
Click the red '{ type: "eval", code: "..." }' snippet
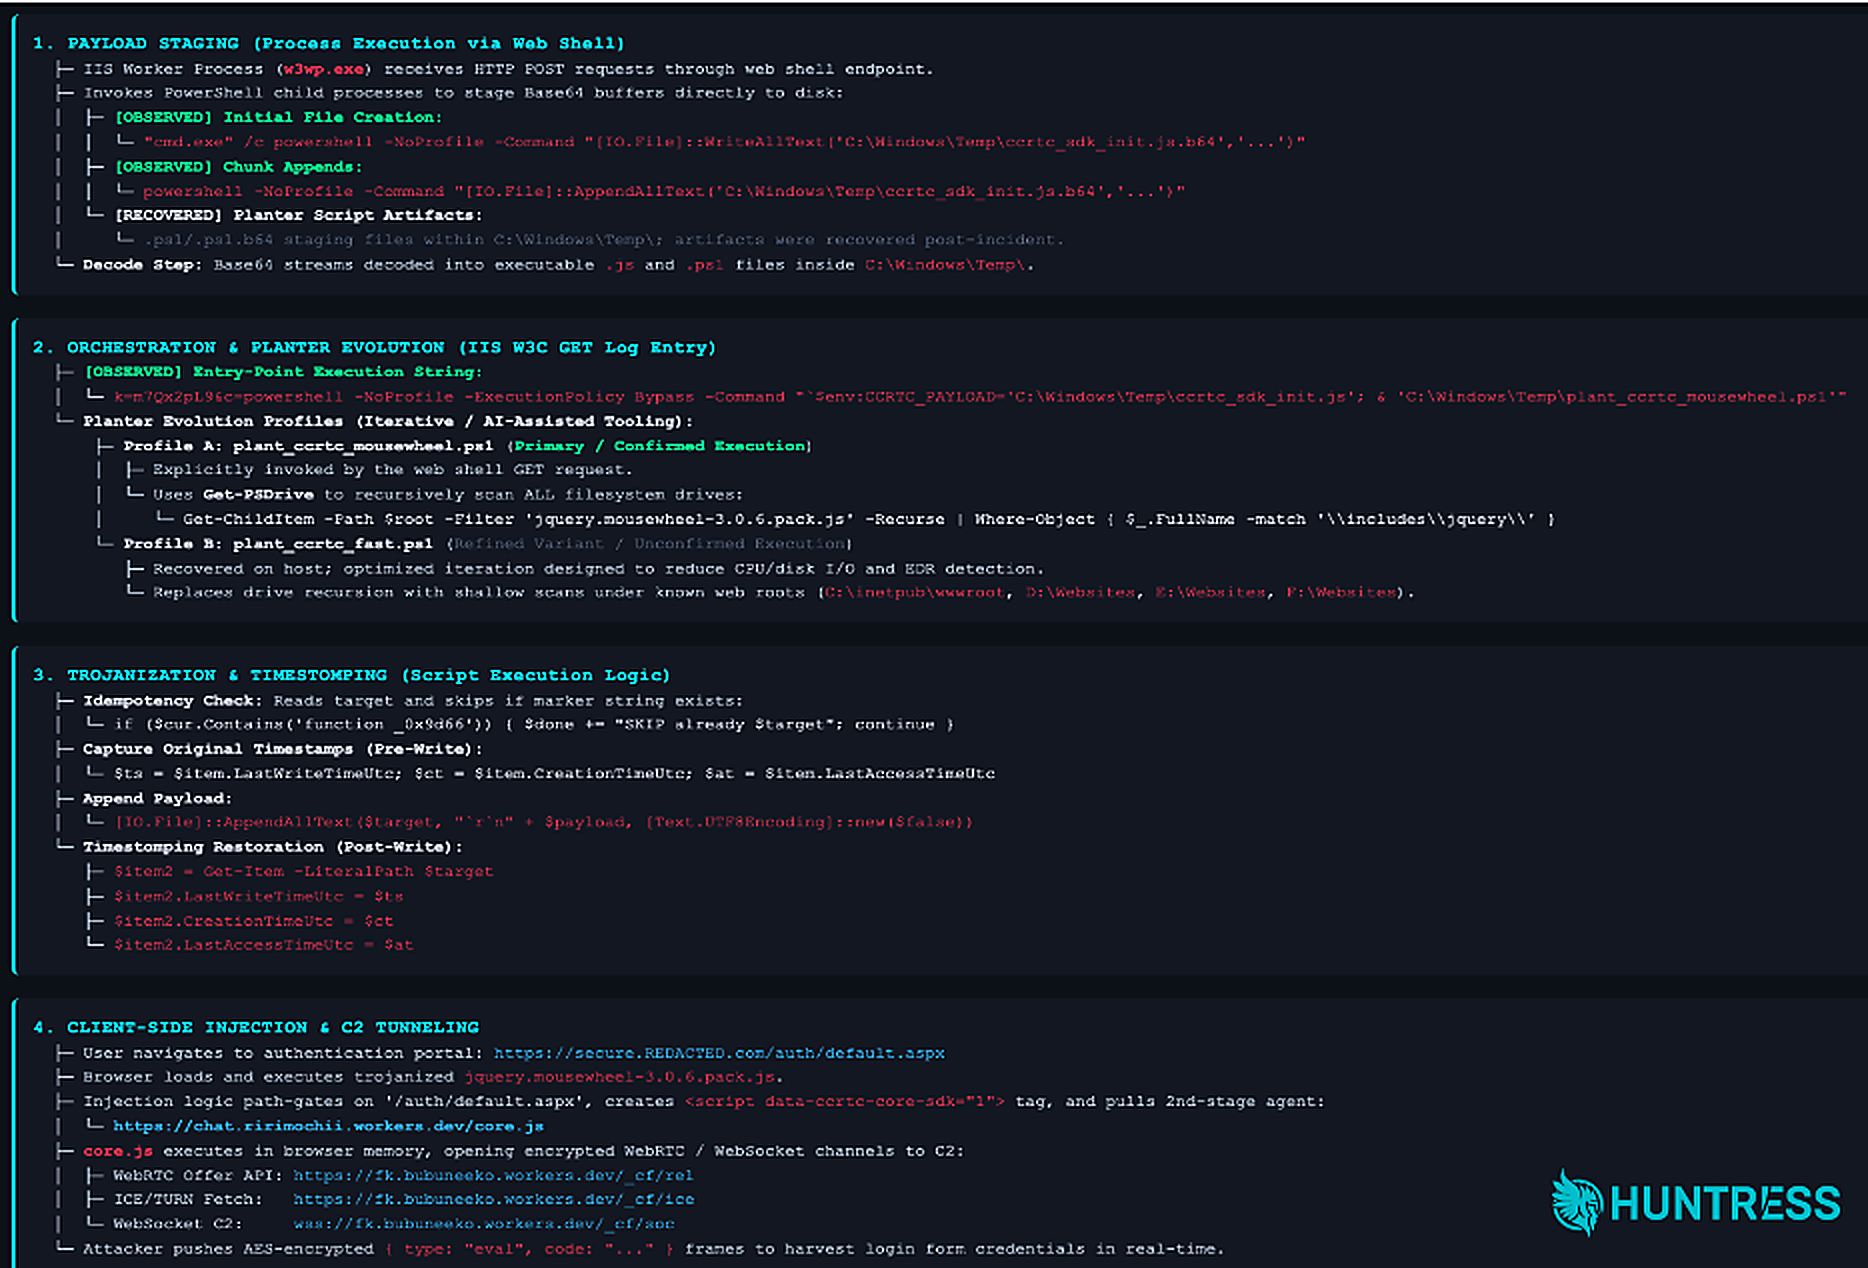click(x=529, y=1249)
